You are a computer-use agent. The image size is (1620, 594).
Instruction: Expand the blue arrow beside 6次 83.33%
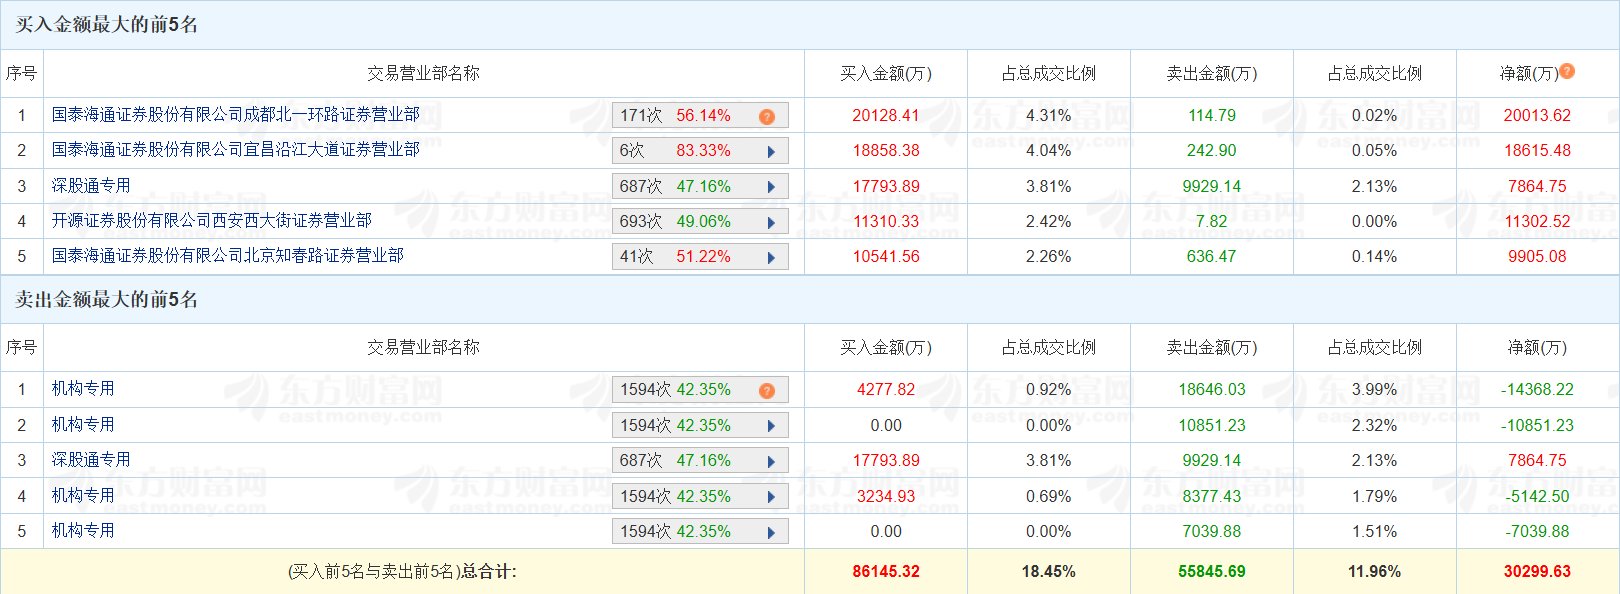pyautogui.click(x=771, y=152)
